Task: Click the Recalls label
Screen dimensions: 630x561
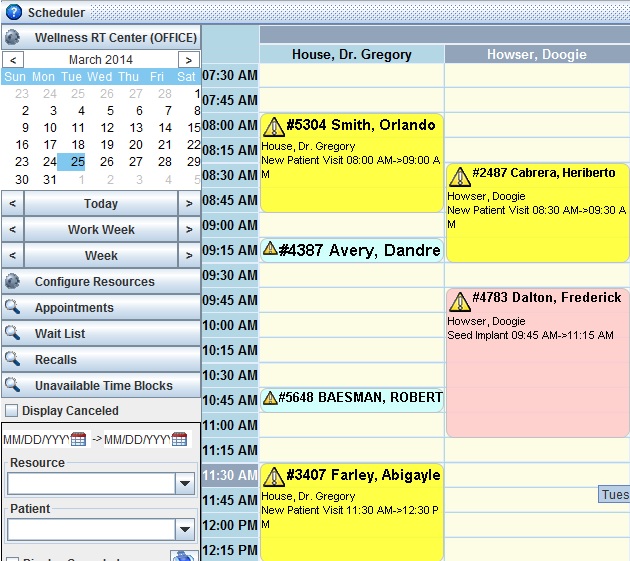Action: pos(55,359)
